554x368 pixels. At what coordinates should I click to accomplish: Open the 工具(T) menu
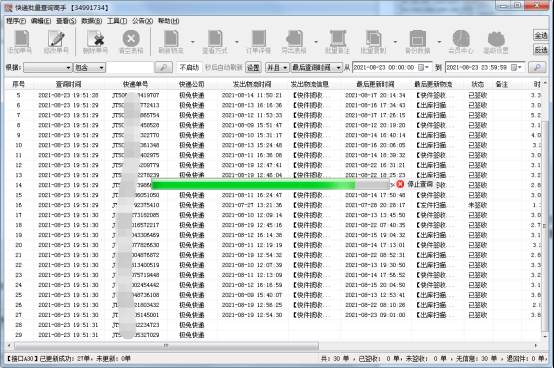pyautogui.click(x=117, y=21)
